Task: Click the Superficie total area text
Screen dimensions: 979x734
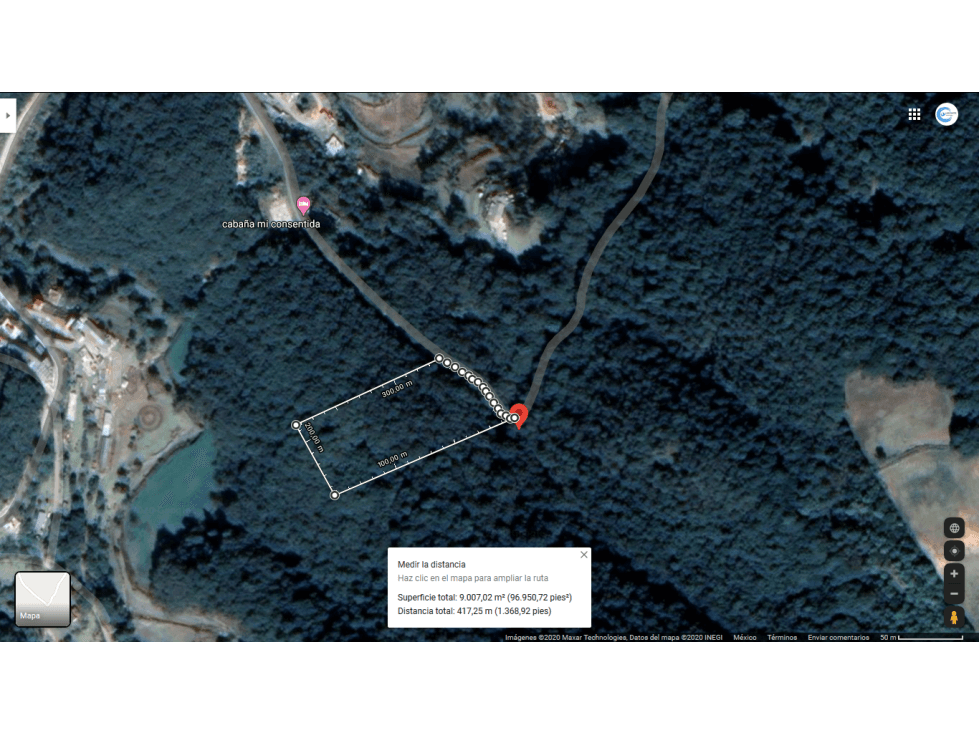Action: (x=485, y=597)
